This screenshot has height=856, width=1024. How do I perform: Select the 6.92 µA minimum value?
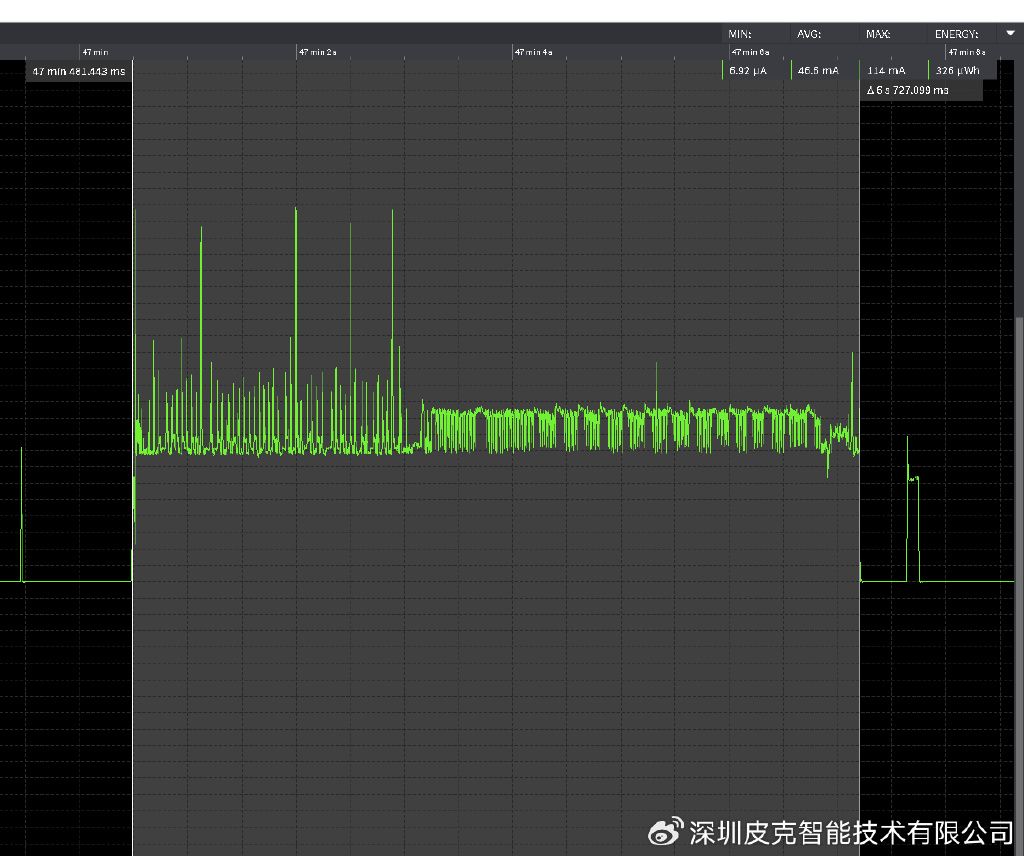pyautogui.click(x=748, y=71)
